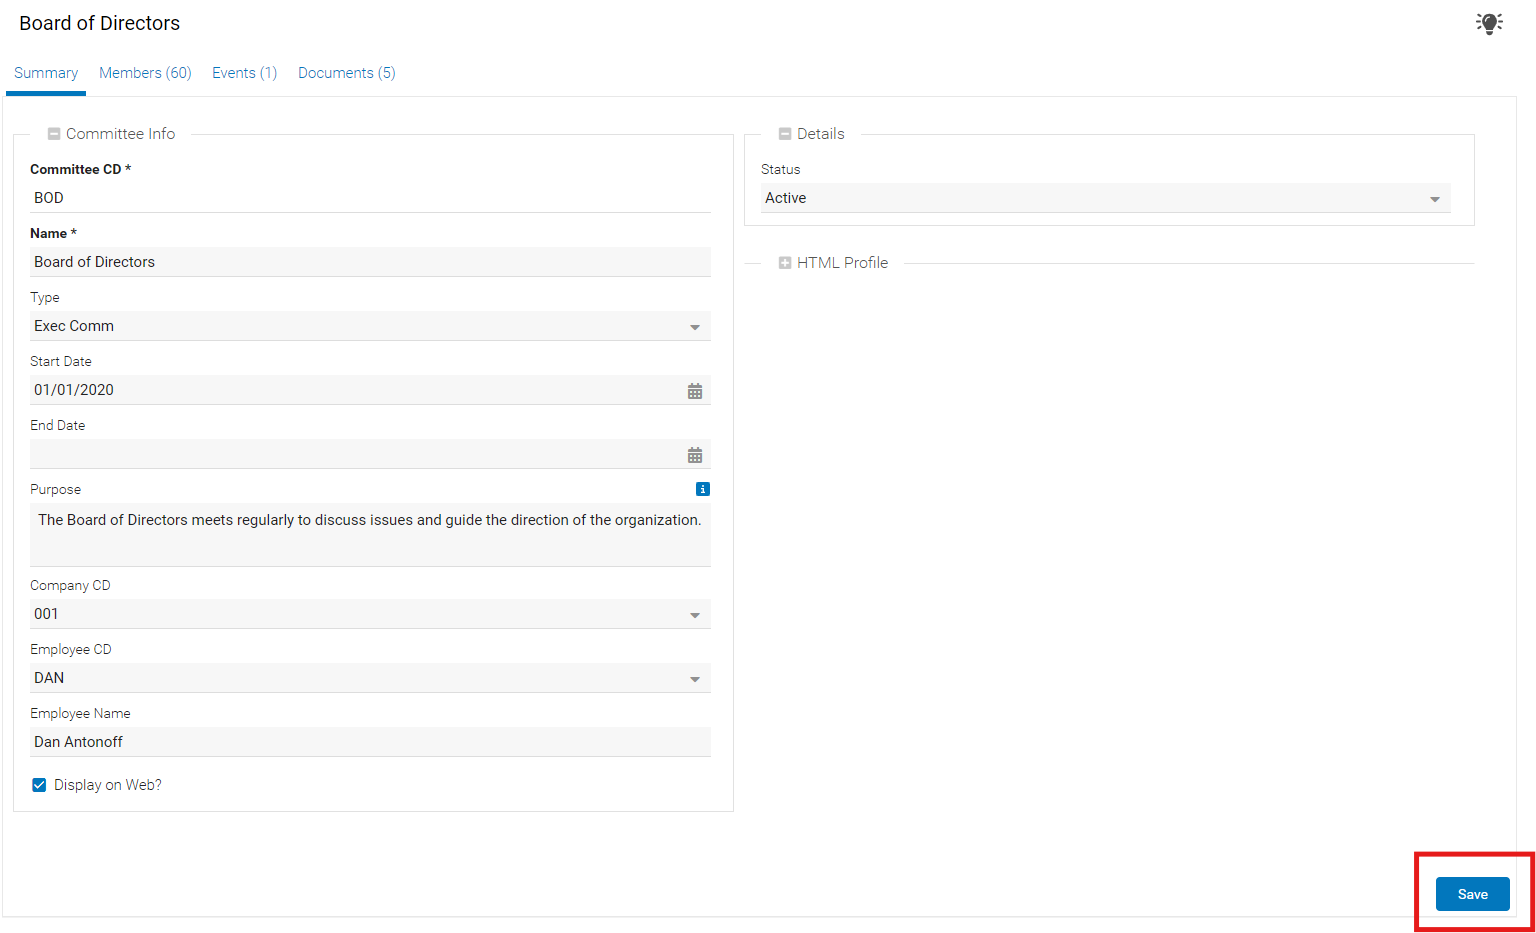Open the End Date calendar picker
1536x933 pixels.
[695, 455]
